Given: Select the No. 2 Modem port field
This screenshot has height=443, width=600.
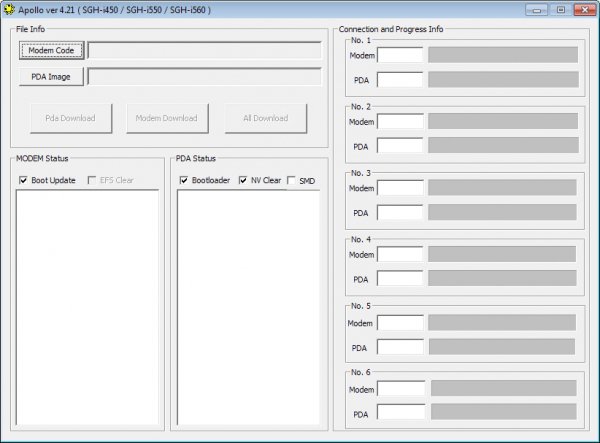Looking at the screenshot, I should tap(400, 122).
